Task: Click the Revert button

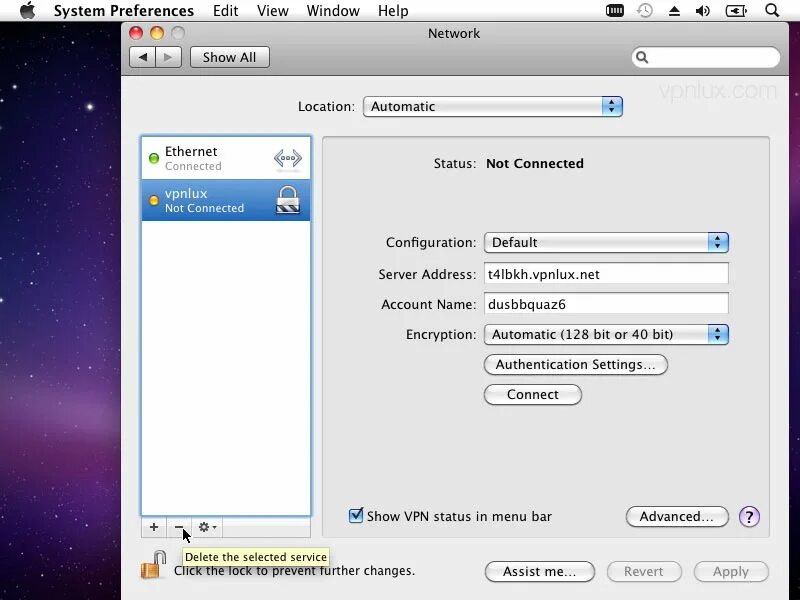Action: 644,571
